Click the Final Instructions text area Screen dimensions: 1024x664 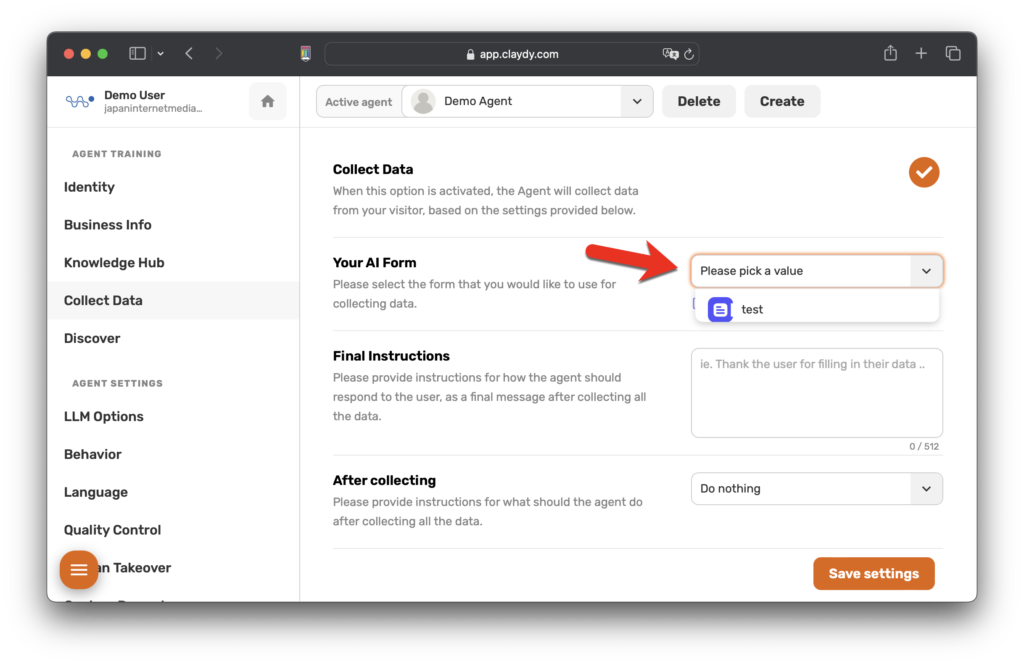(816, 392)
